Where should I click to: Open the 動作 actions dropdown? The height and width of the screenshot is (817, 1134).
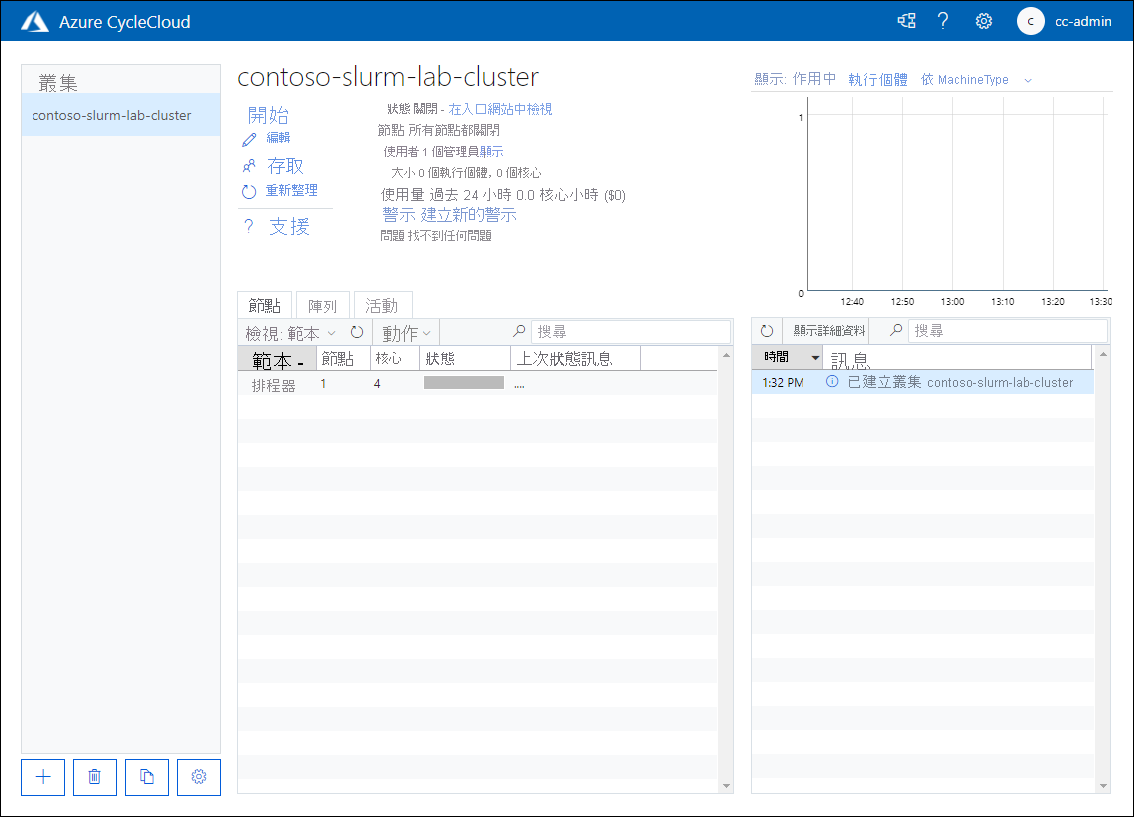click(x=403, y=331)
